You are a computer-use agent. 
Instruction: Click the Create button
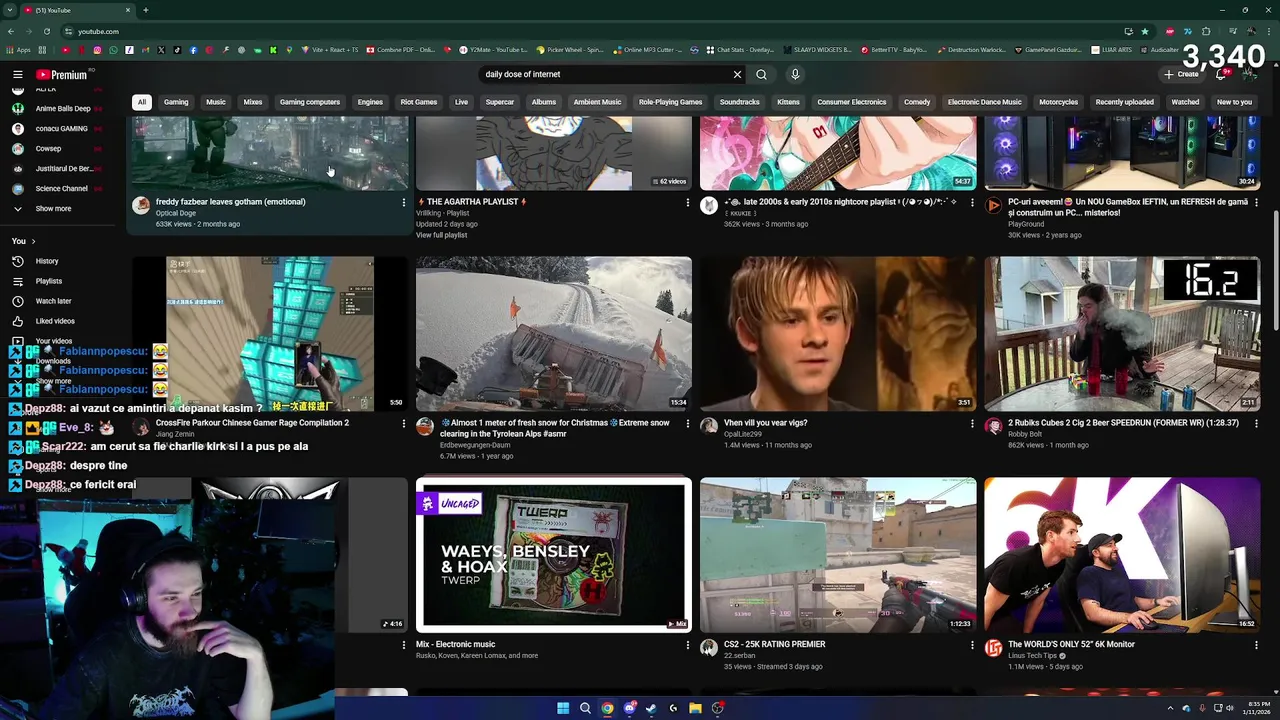[x=1182, y=74]
